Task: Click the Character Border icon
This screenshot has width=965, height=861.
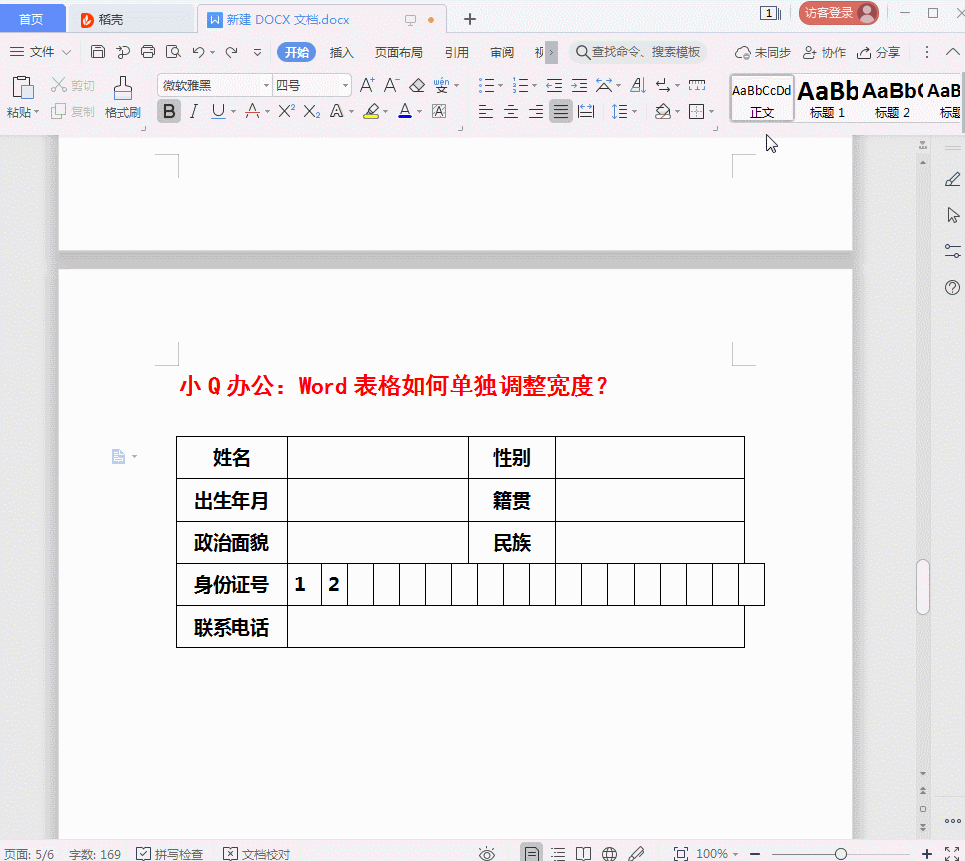Action: point(439,111)
